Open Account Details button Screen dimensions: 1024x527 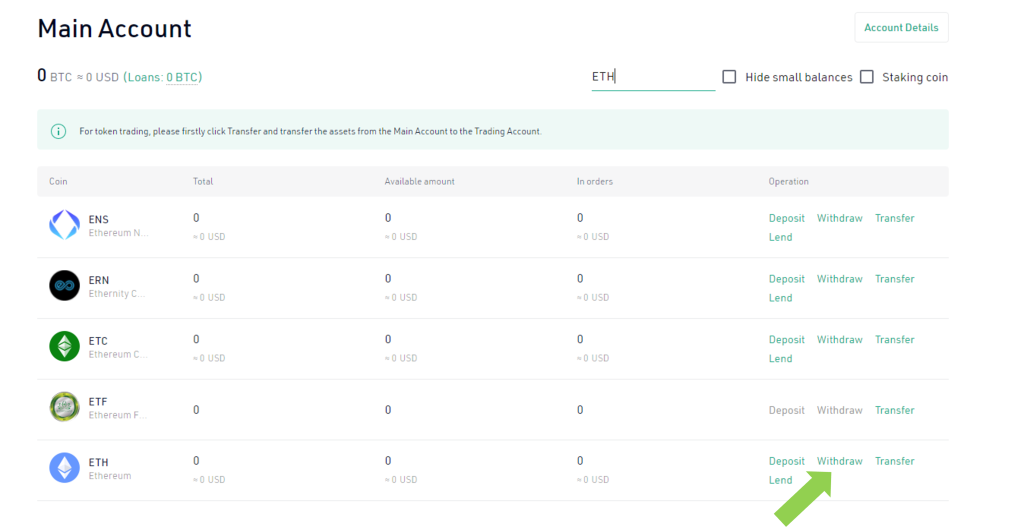901,27
